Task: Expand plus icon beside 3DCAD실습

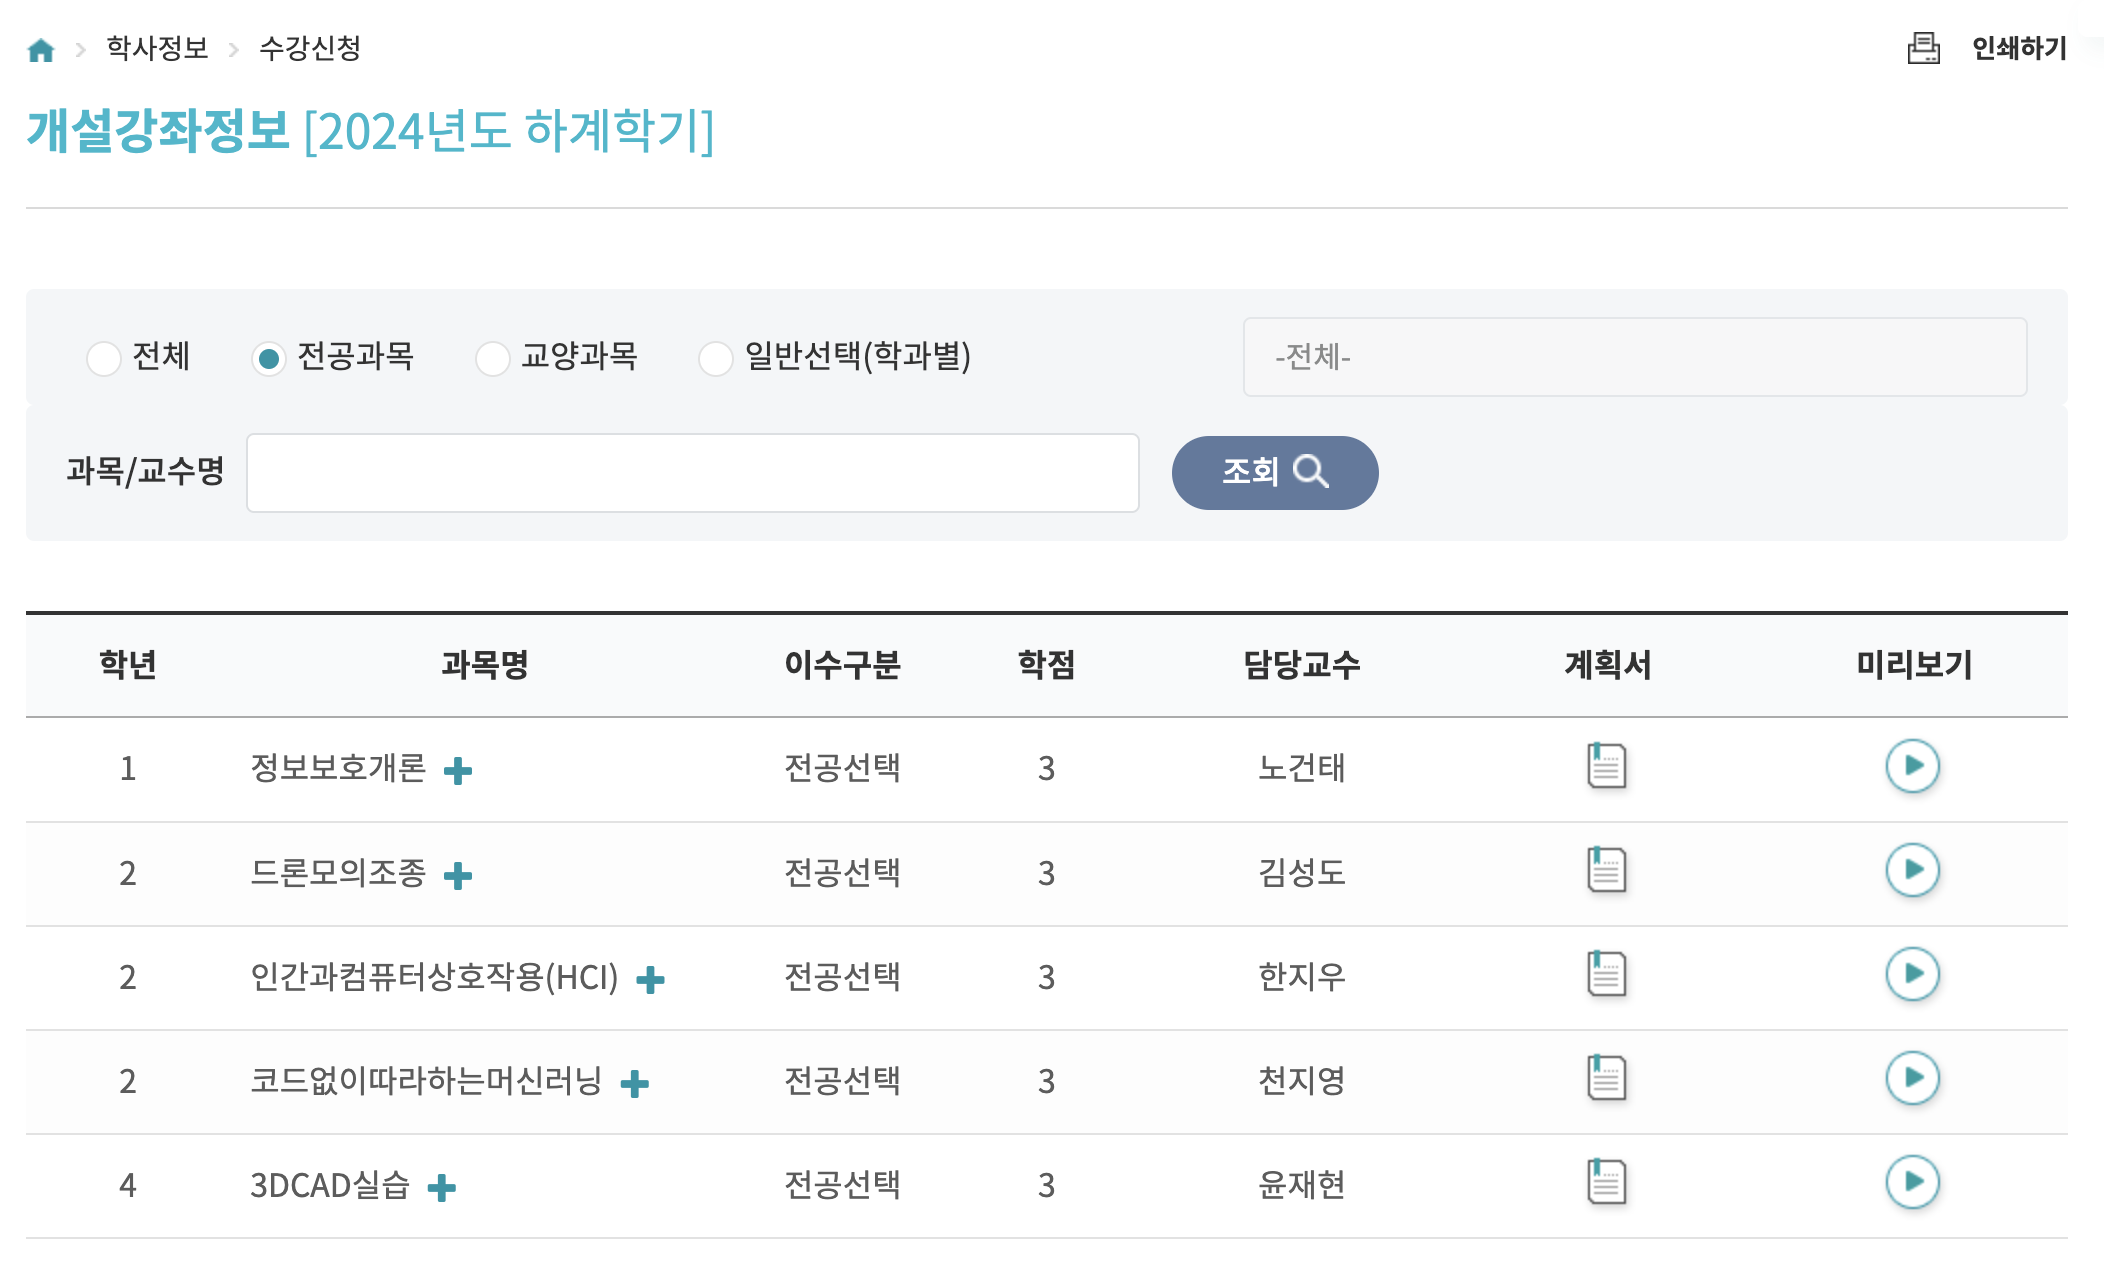Action: [x=441, y=1188]
